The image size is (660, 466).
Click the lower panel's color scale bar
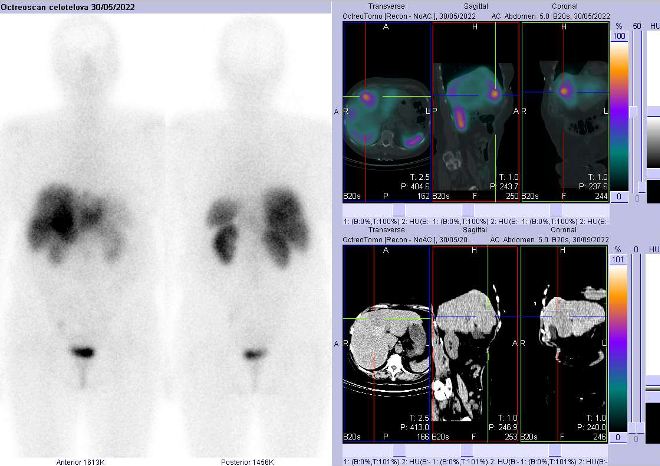pos(618,349)
